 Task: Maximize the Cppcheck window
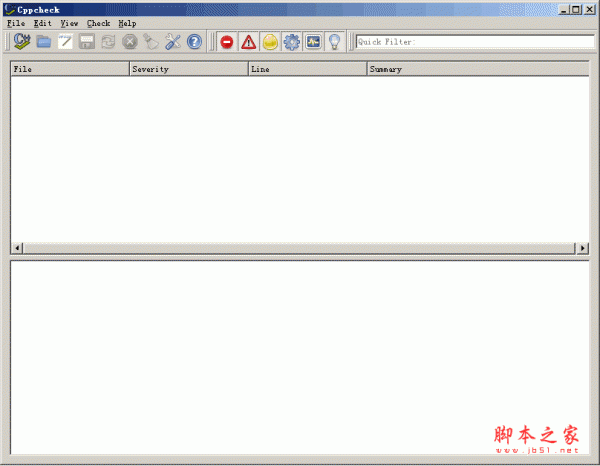coord(576,10)
